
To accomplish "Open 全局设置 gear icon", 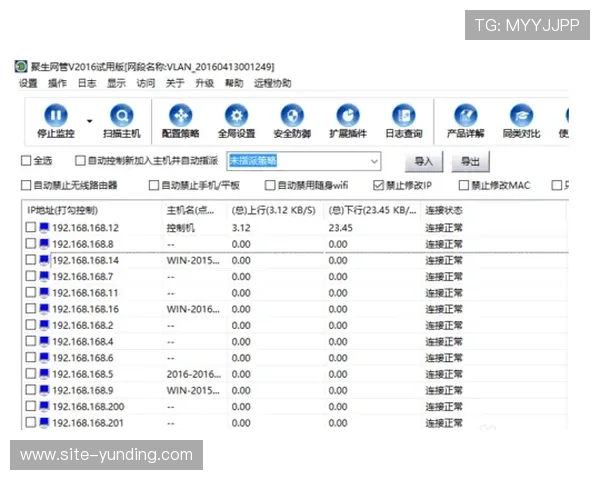I will click(236, 115).
